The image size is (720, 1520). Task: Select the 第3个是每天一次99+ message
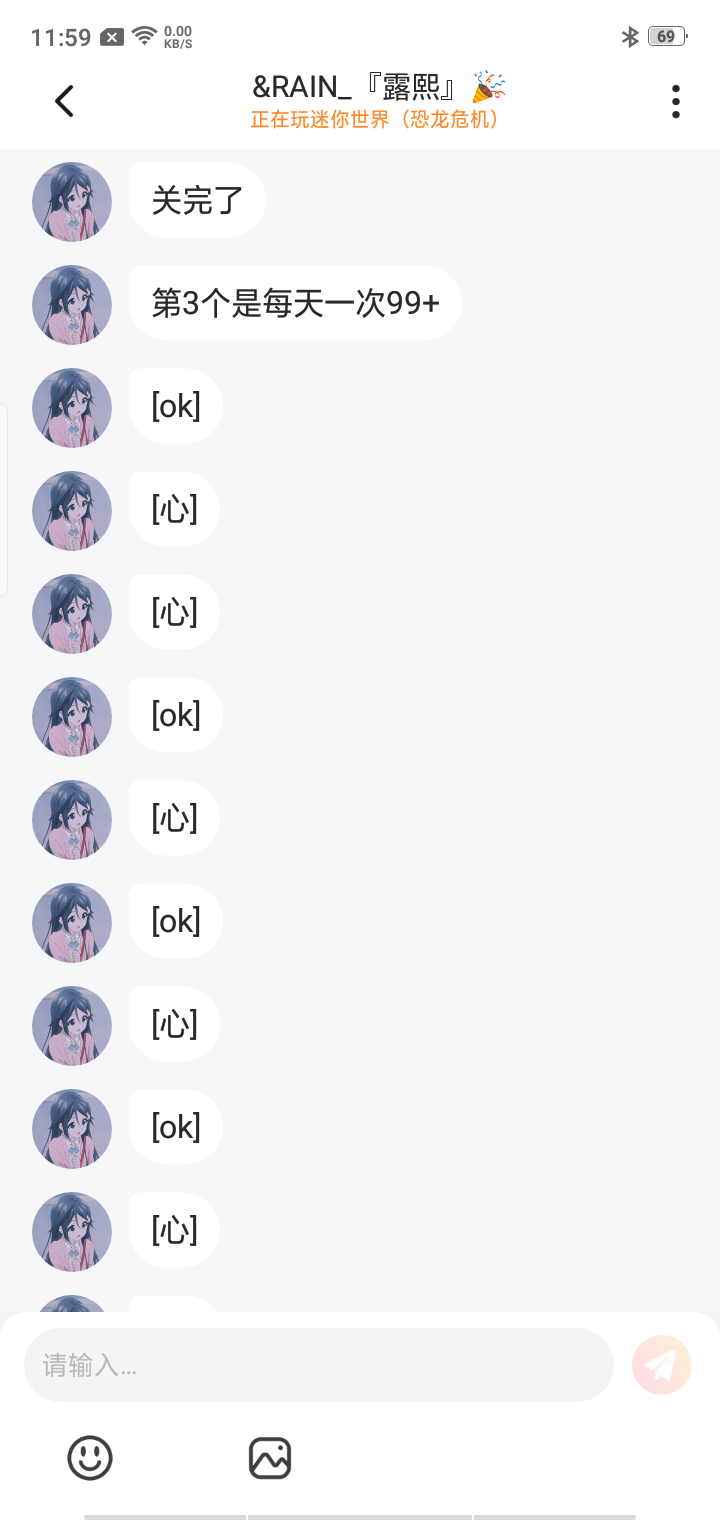coord(295,303)
